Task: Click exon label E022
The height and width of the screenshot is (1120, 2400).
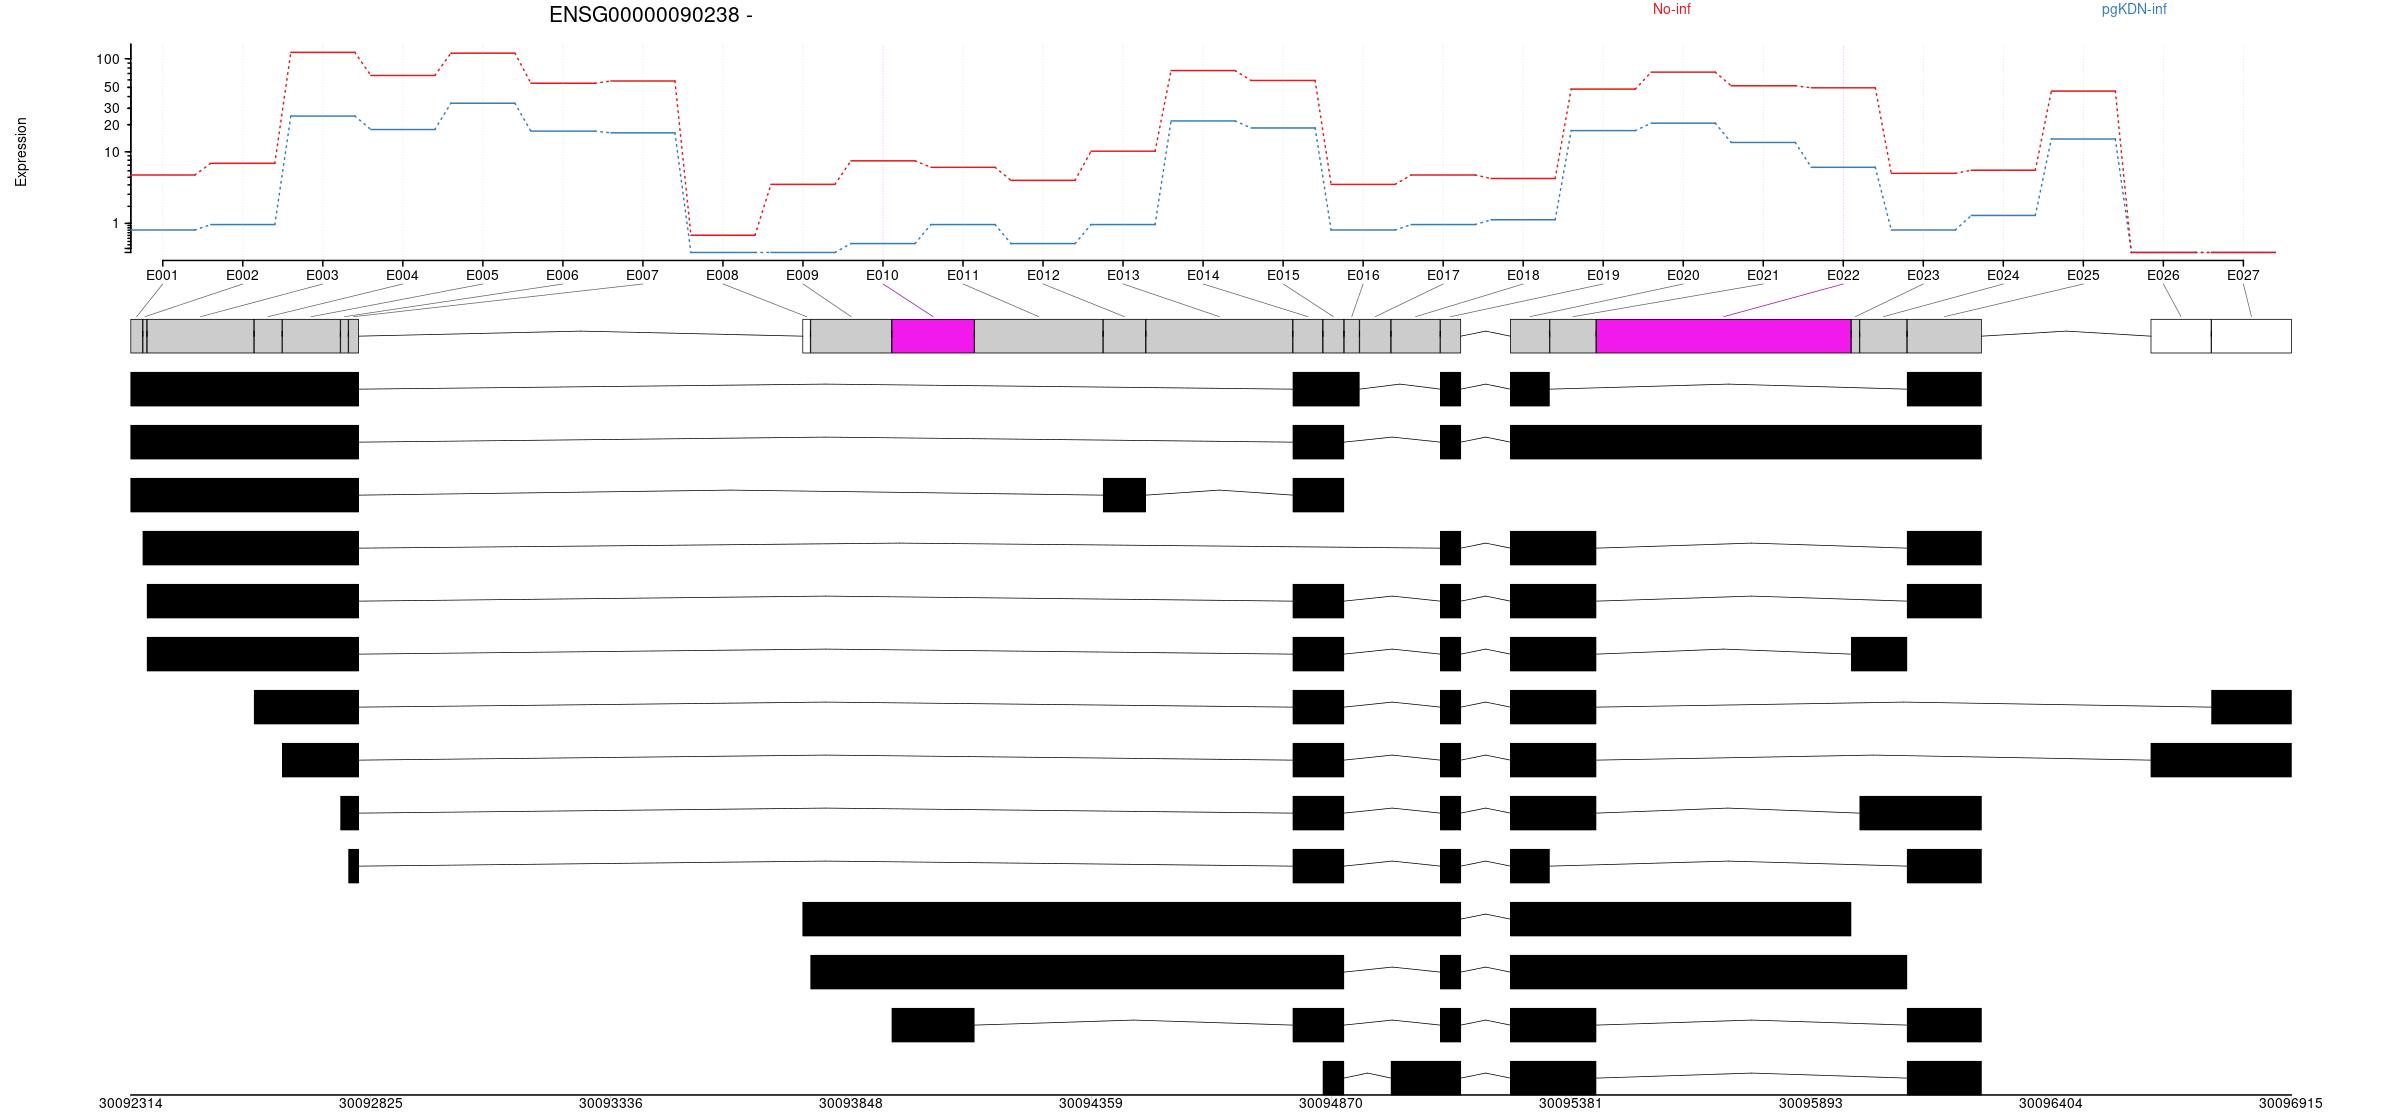Action: (1843, 275)
